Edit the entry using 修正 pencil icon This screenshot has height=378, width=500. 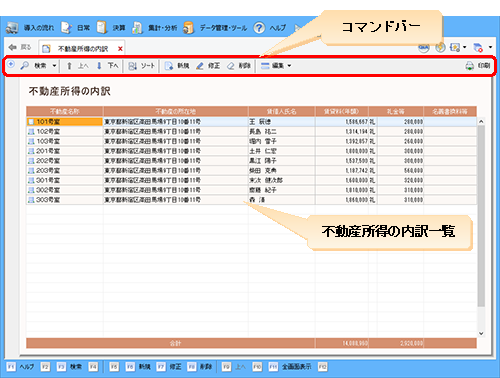[200, 66]
